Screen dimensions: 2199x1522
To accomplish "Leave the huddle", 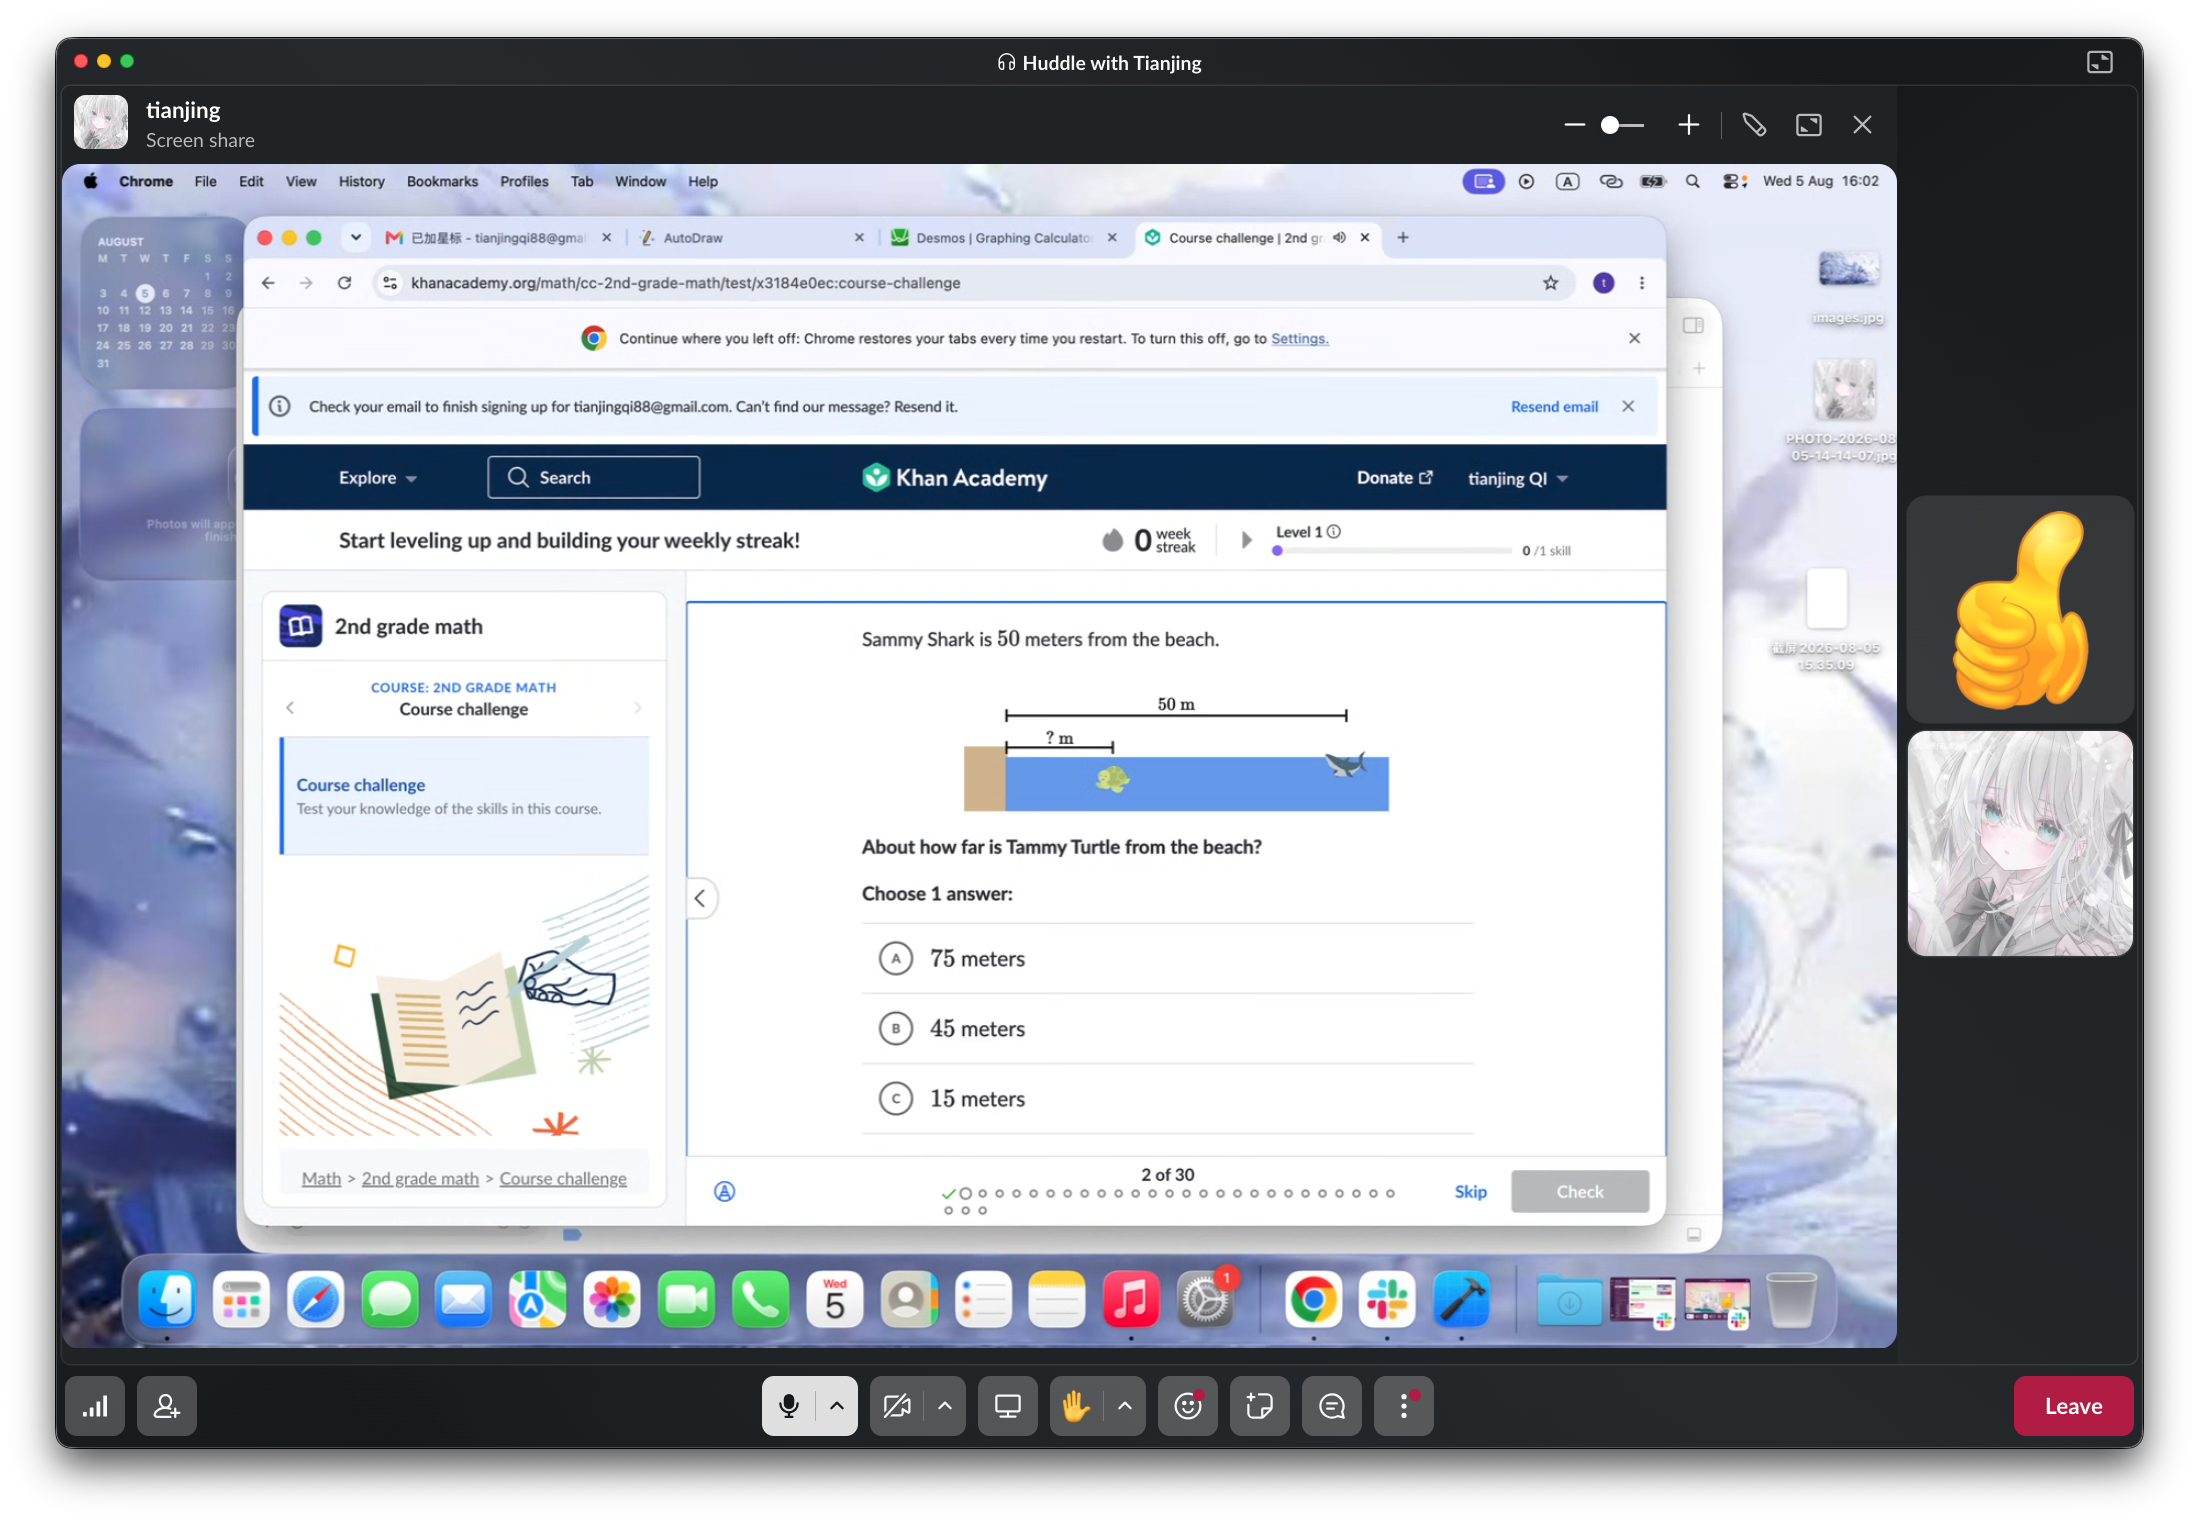I will click(x=2073, y=1406).
